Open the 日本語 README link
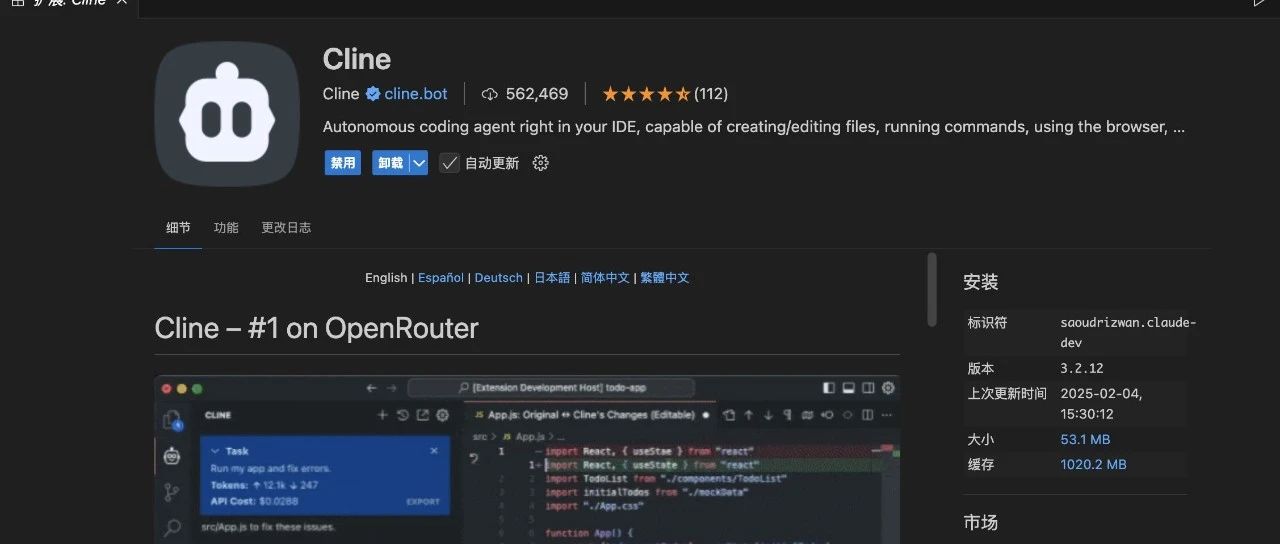This screenshot has width=1280, height=544. pos(552,278)
